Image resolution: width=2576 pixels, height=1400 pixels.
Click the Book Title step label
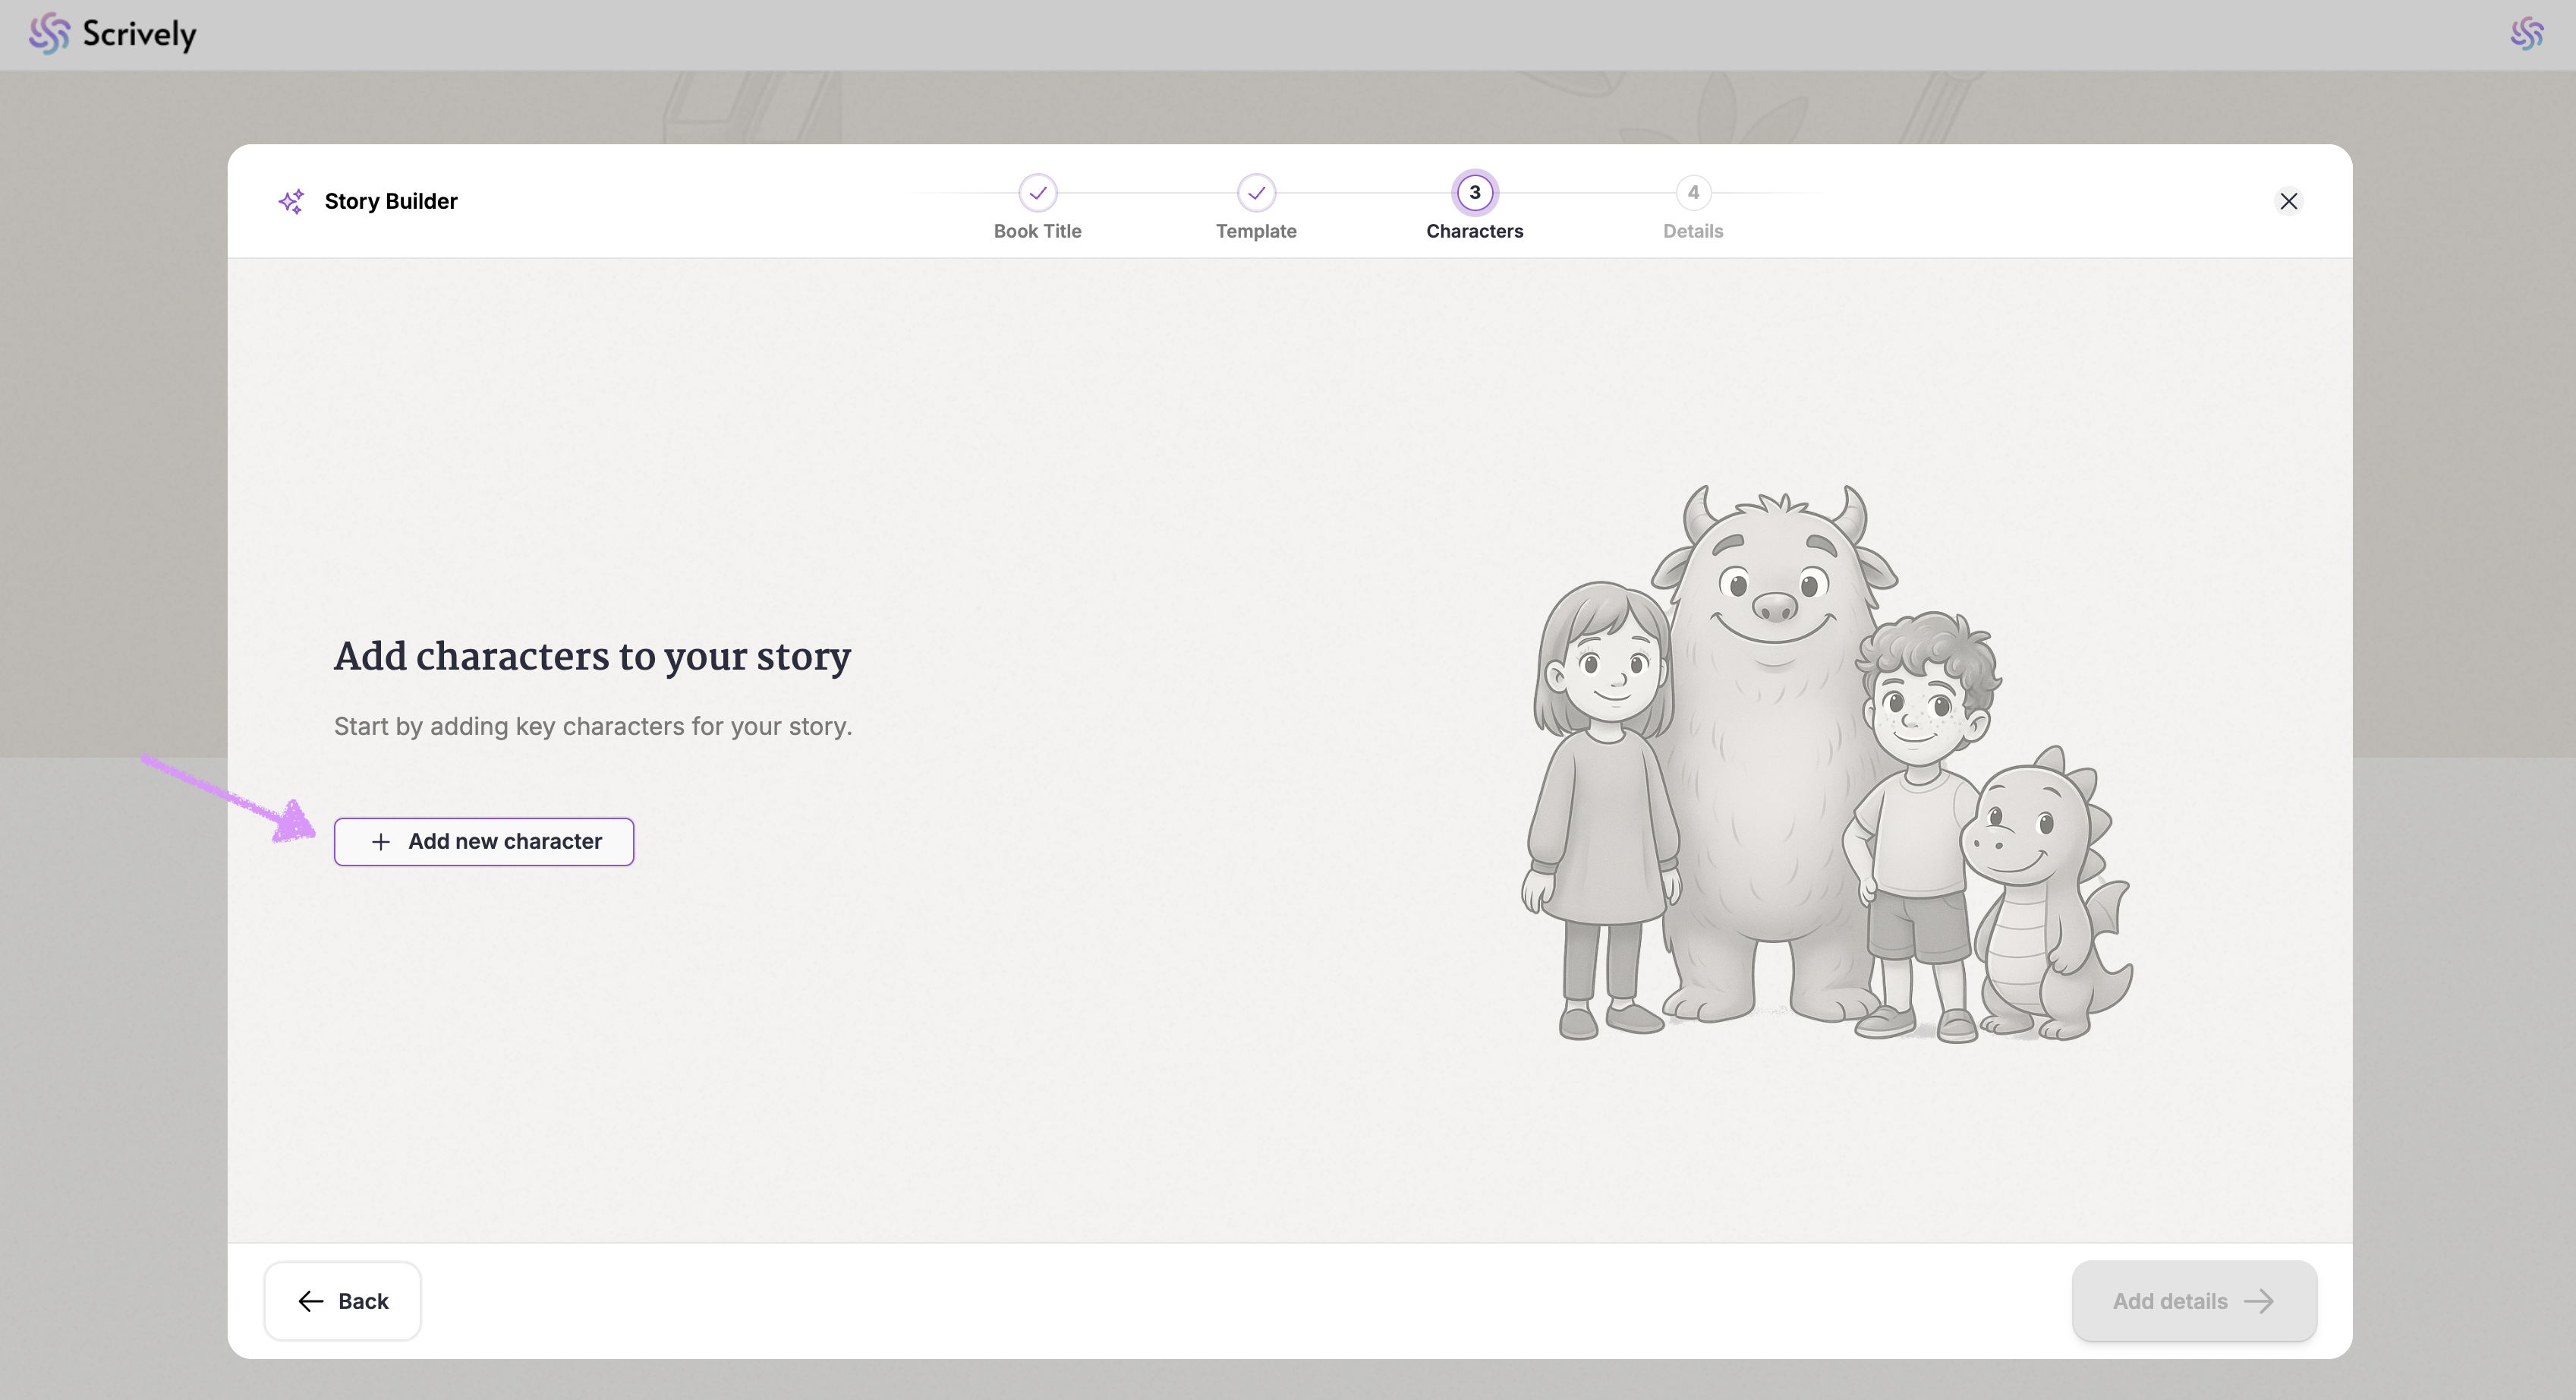[1037, 231]
